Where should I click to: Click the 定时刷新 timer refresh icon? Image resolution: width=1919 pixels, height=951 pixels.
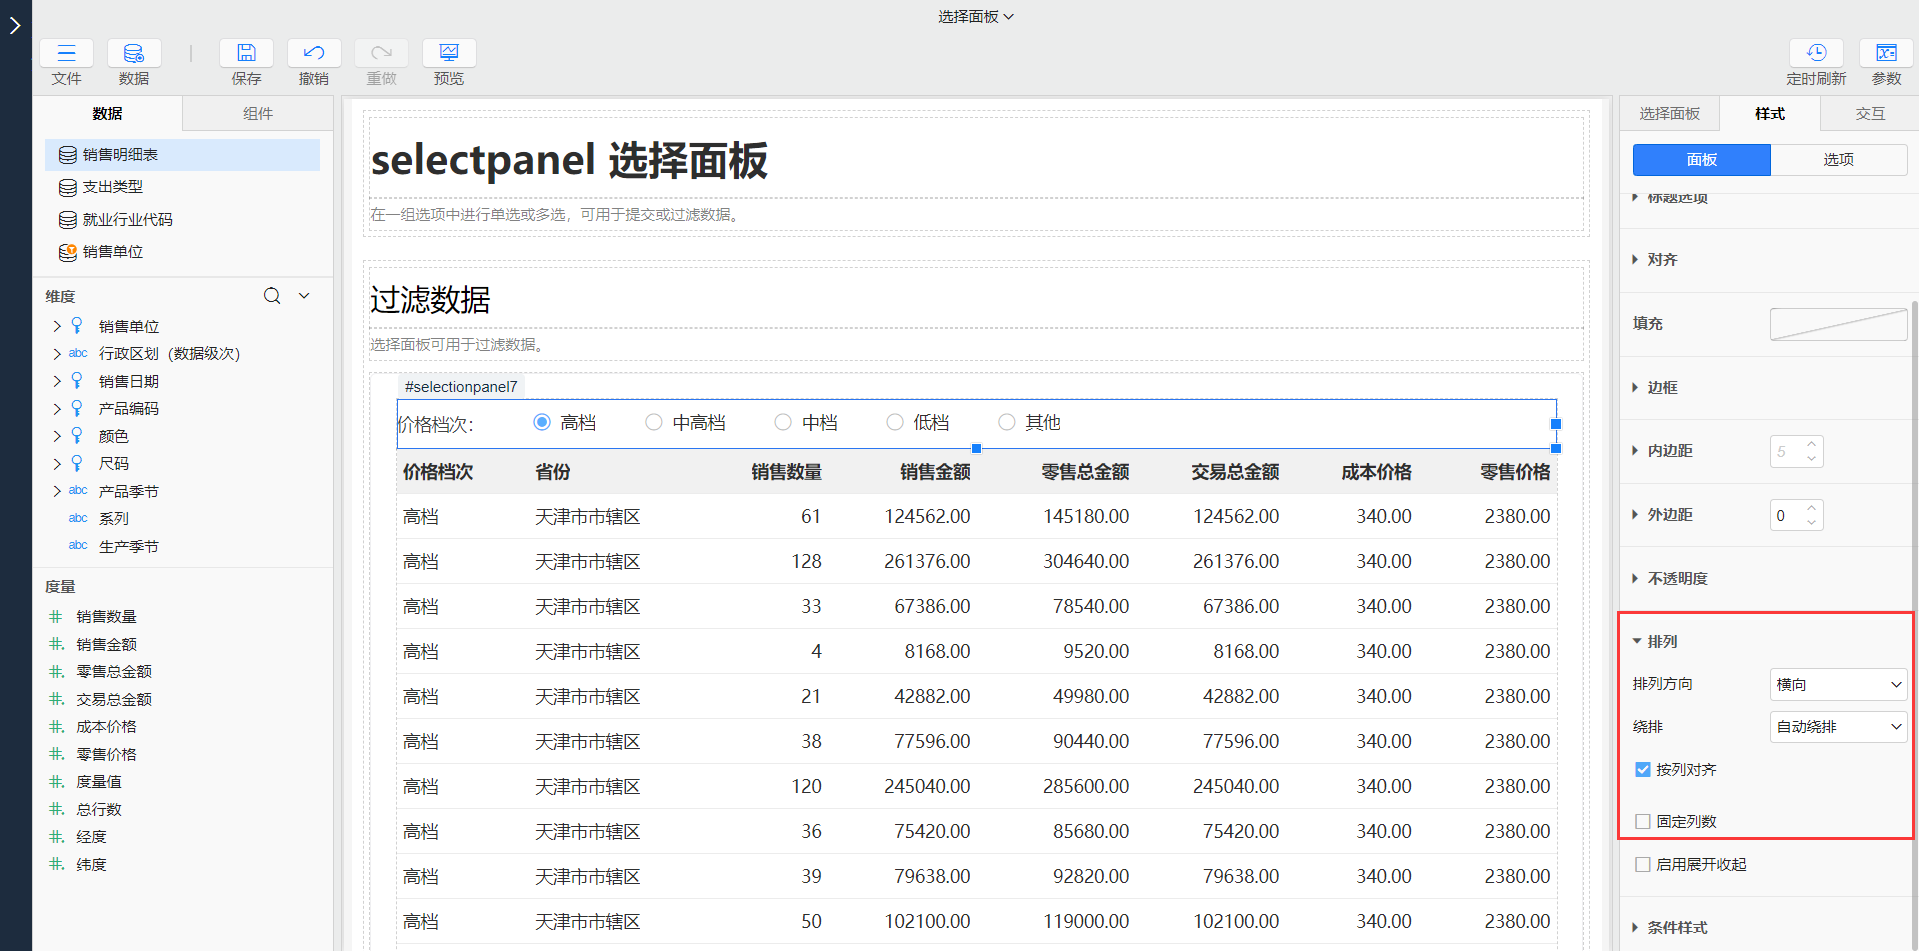(1816, 54)
